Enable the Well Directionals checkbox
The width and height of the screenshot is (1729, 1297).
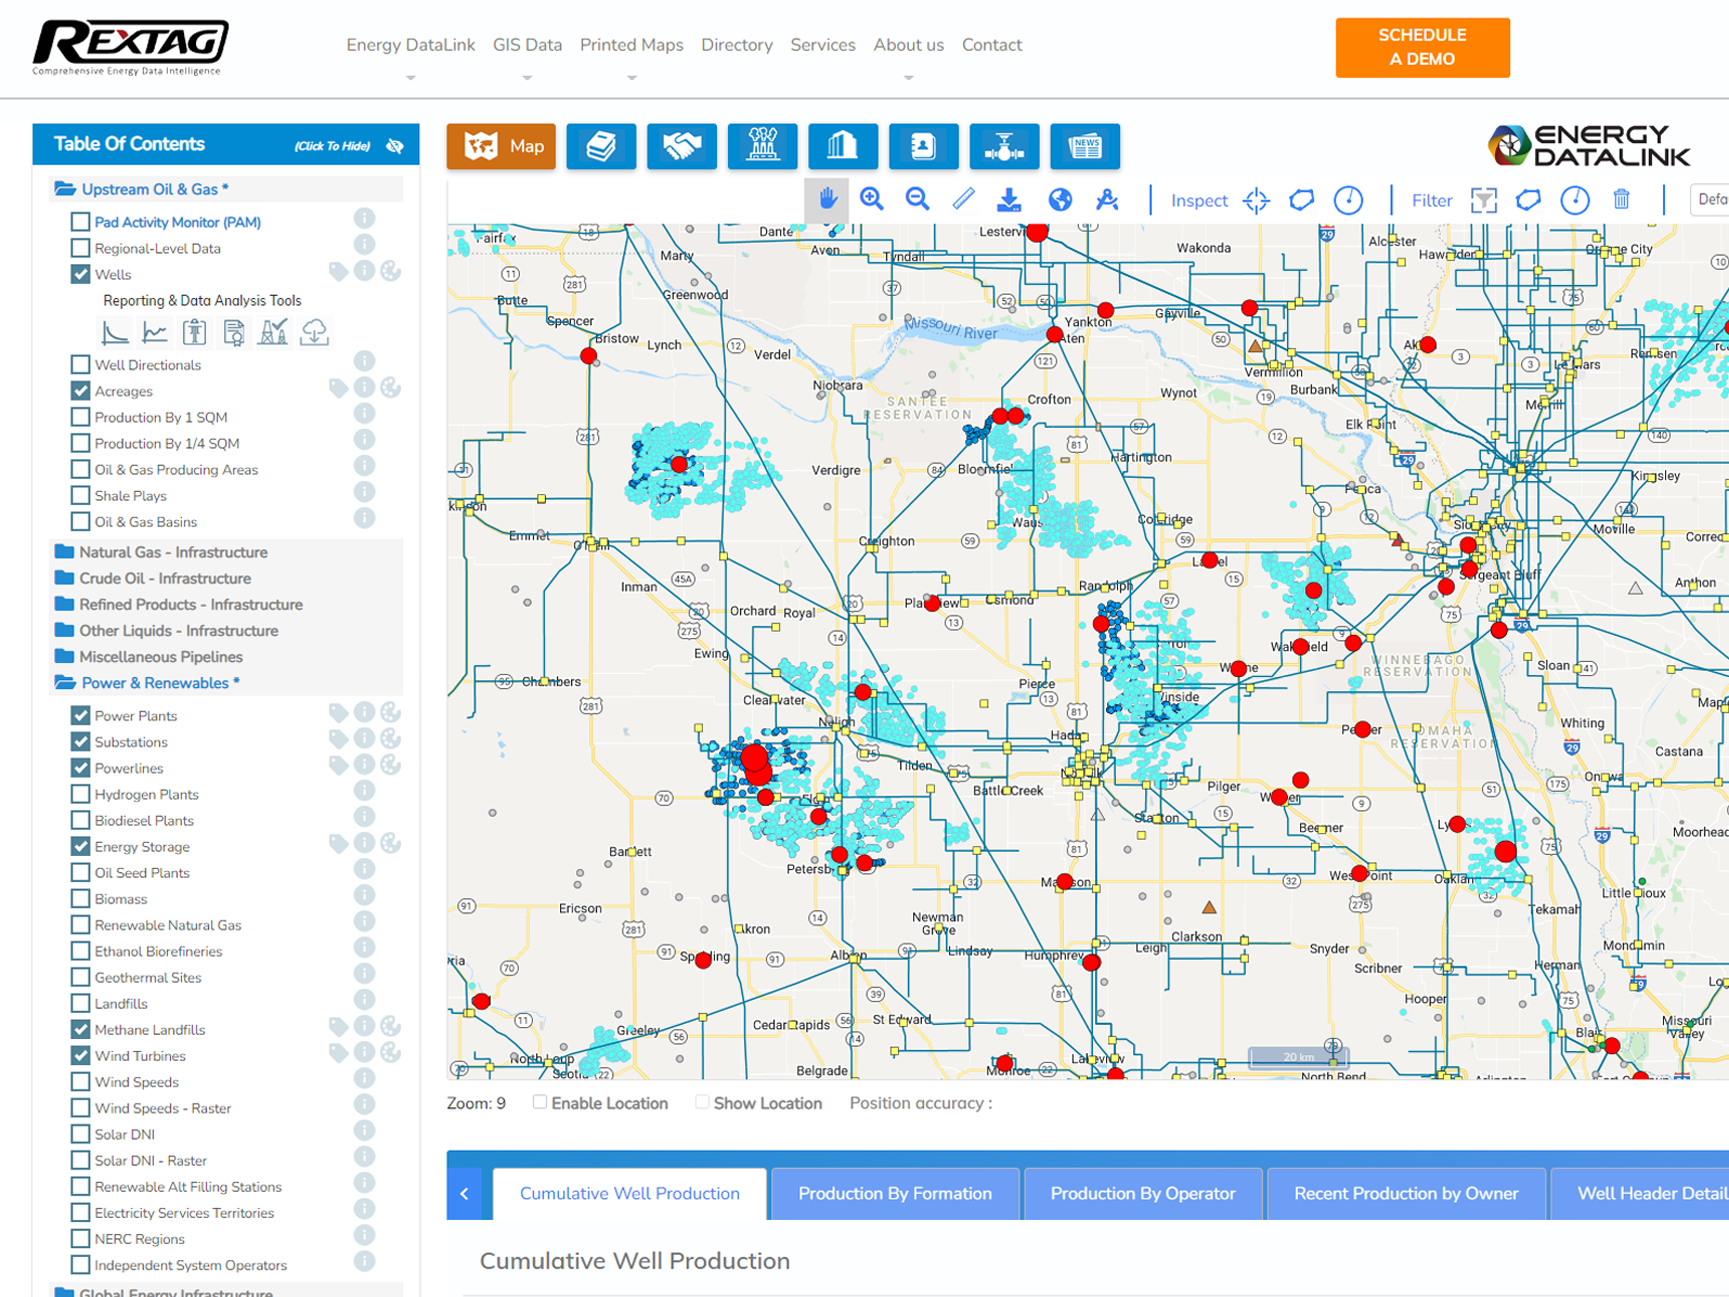point(80,364)
